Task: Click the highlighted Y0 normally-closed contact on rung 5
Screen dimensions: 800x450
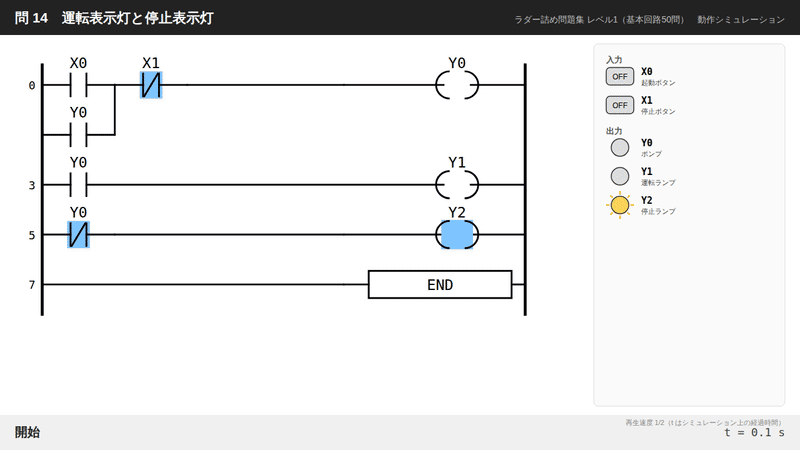Action: click(79, 235)
